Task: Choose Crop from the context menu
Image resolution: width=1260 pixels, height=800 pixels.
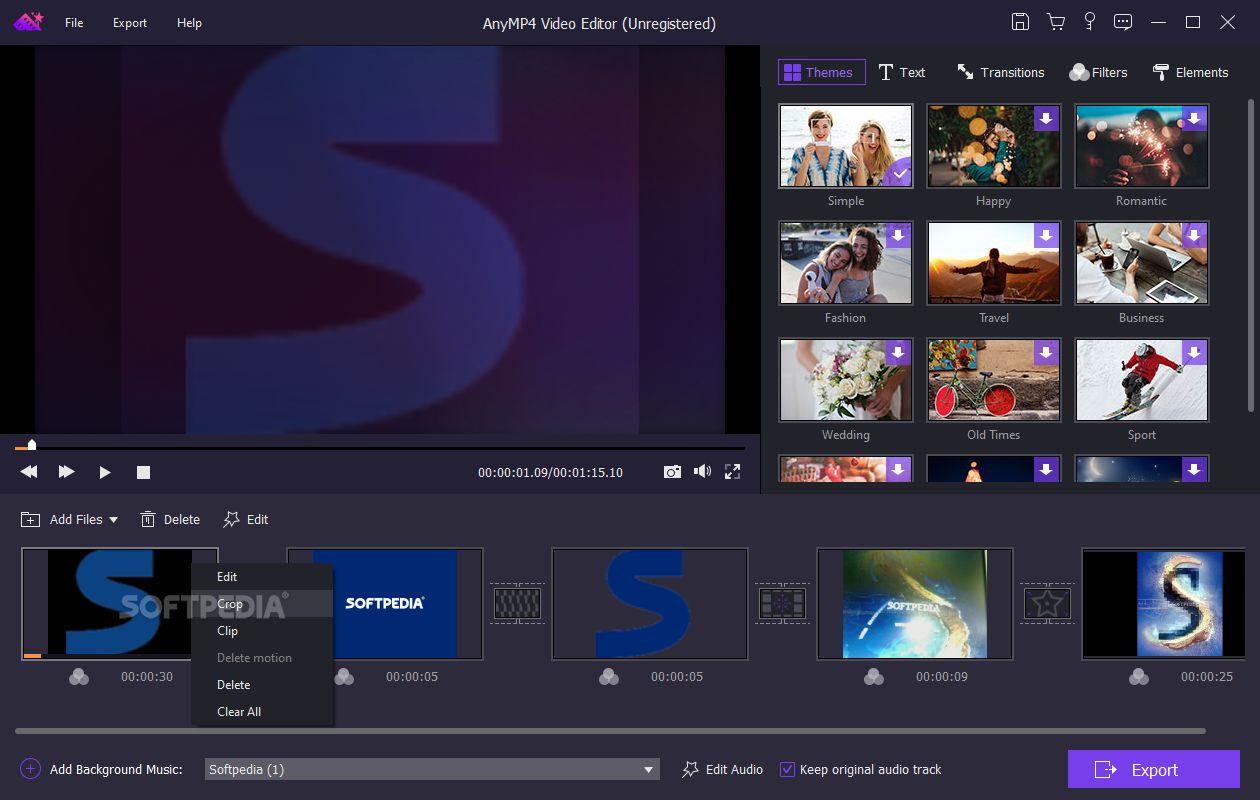Action: [230, 604]
